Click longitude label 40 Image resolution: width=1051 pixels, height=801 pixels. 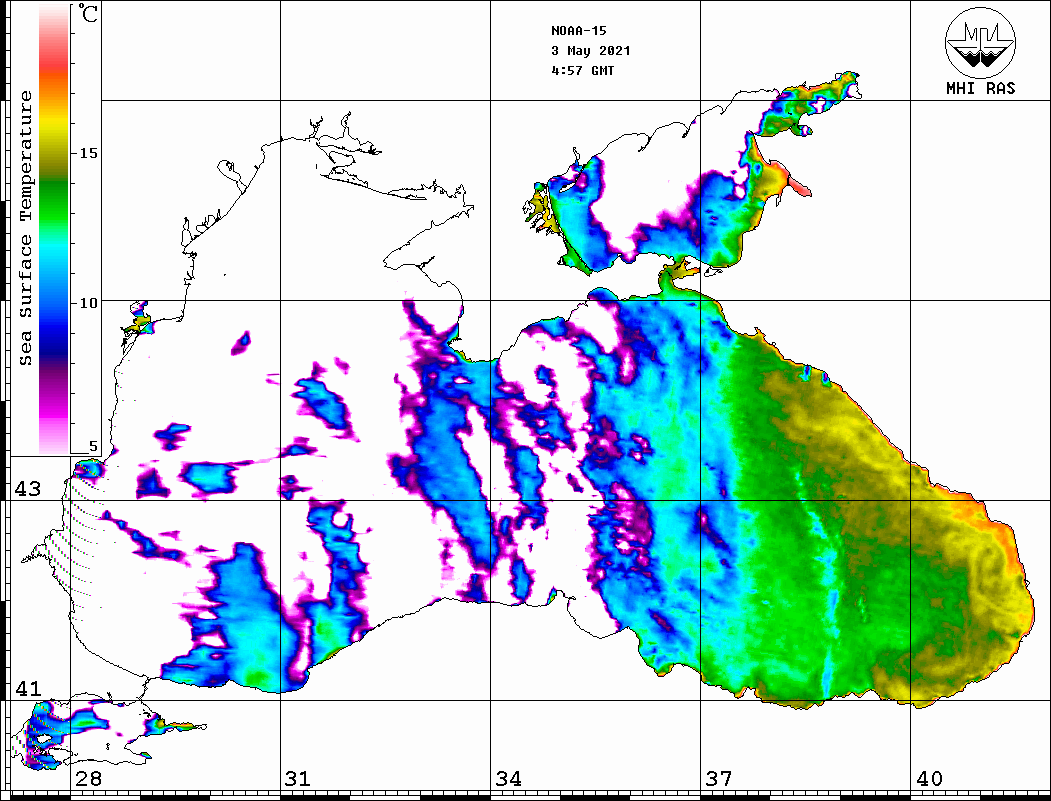[929, 779]
